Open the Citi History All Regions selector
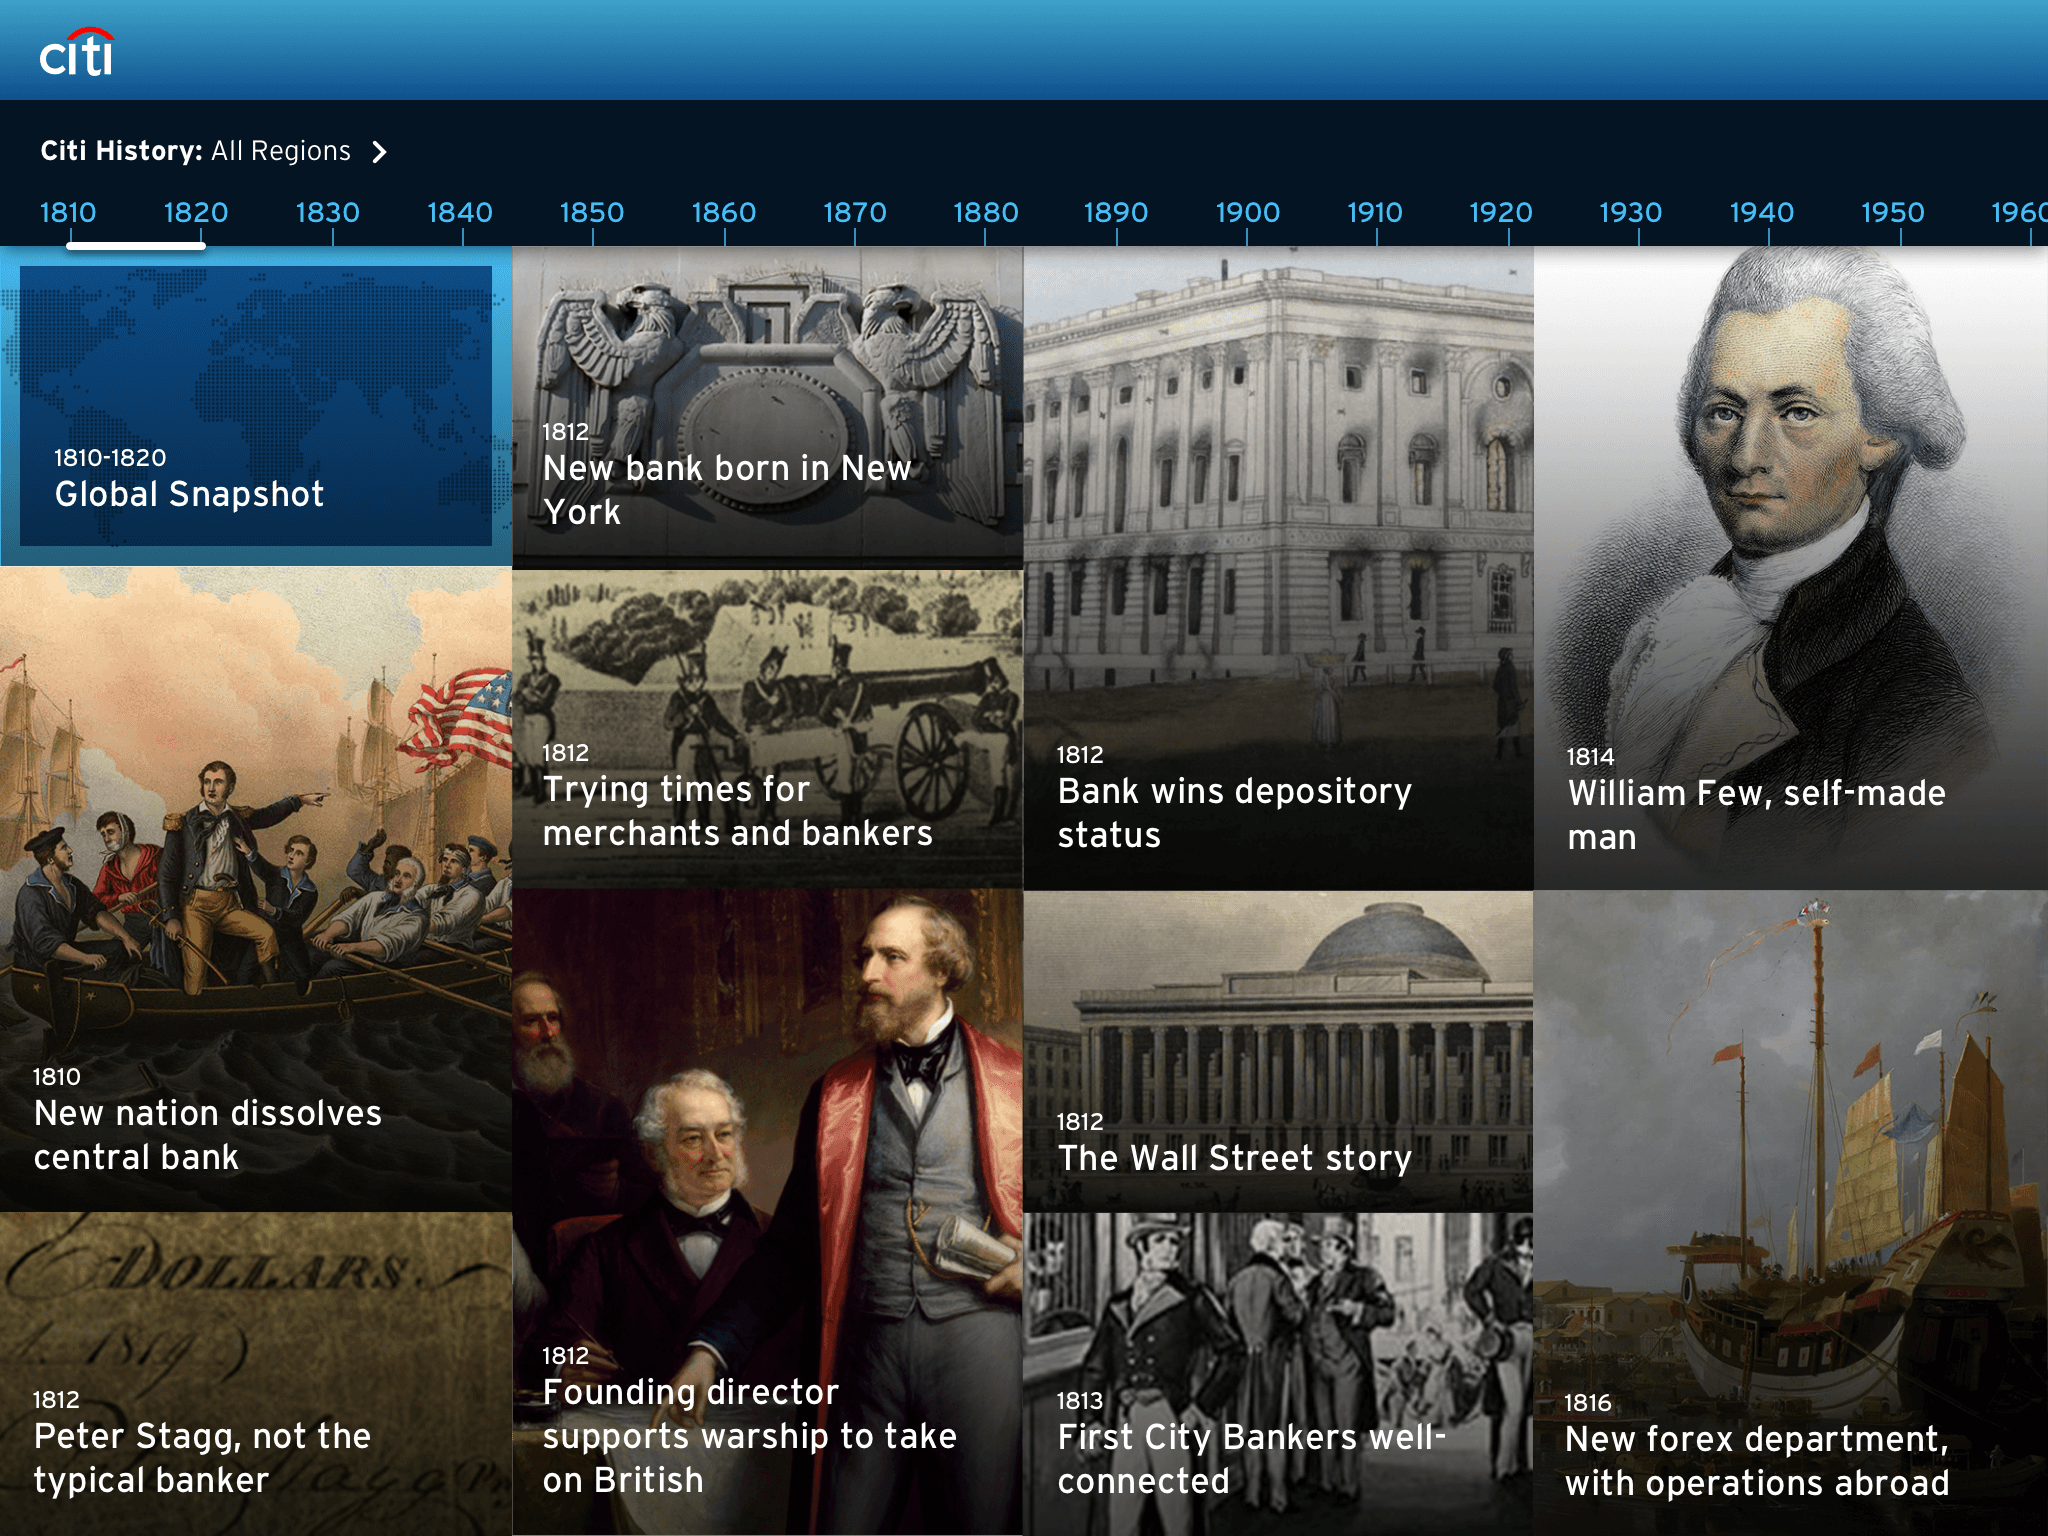The height and width of the screenshot is (1536, 2048). [214, 151]
